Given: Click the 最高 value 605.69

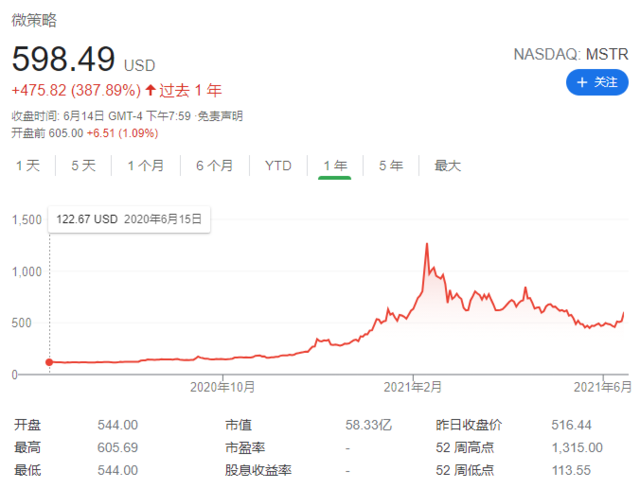Looking at the screenshot, I should click(x=118, y=447).
